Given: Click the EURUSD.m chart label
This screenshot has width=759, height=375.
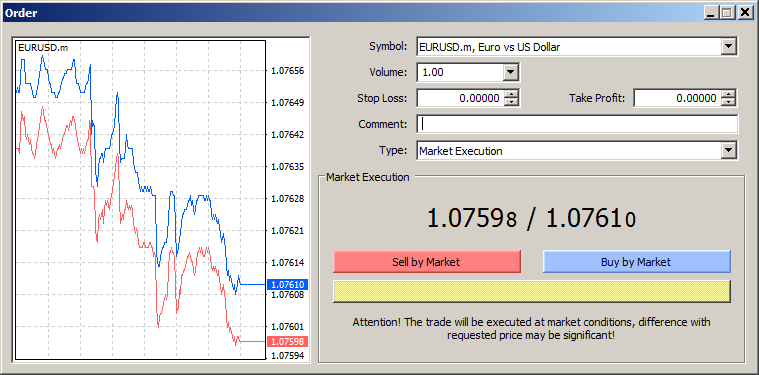Looking at the screenshot, I should click(36, 47).
